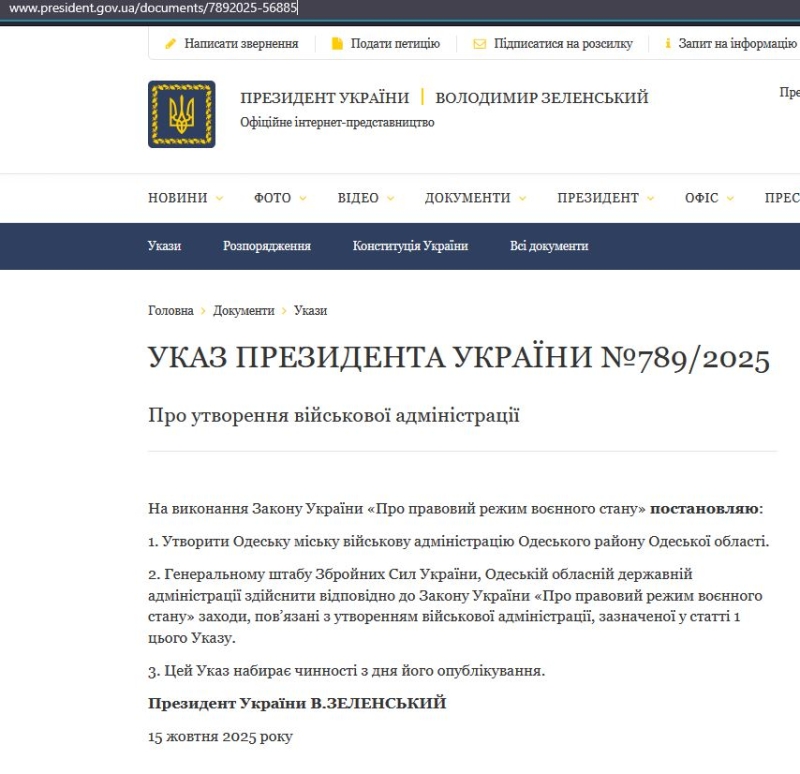The image size is (800, 774).
Task: Switch to the Розпорядження tab
Action: tap(266, 246)
